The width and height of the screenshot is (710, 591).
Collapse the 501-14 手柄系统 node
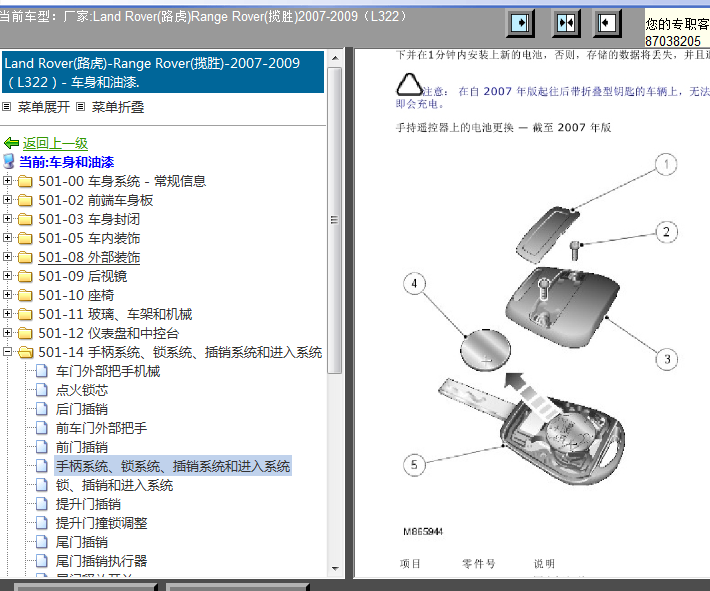coord(7,352)
